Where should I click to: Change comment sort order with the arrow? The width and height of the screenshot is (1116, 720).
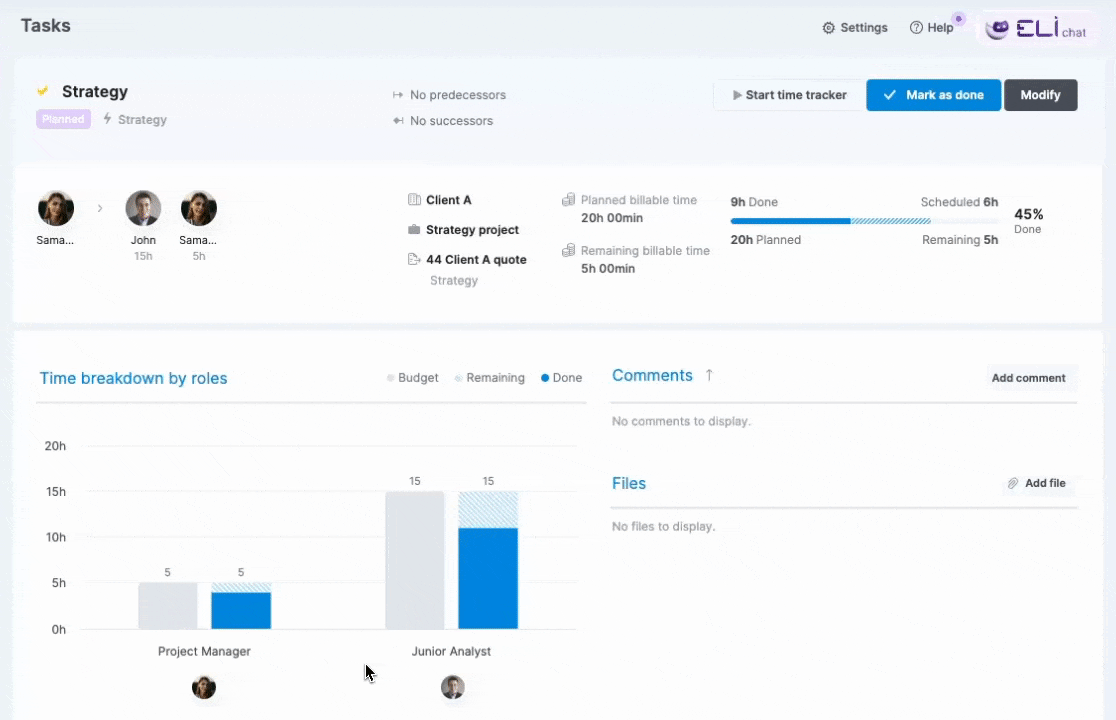[x=708, y=375]
